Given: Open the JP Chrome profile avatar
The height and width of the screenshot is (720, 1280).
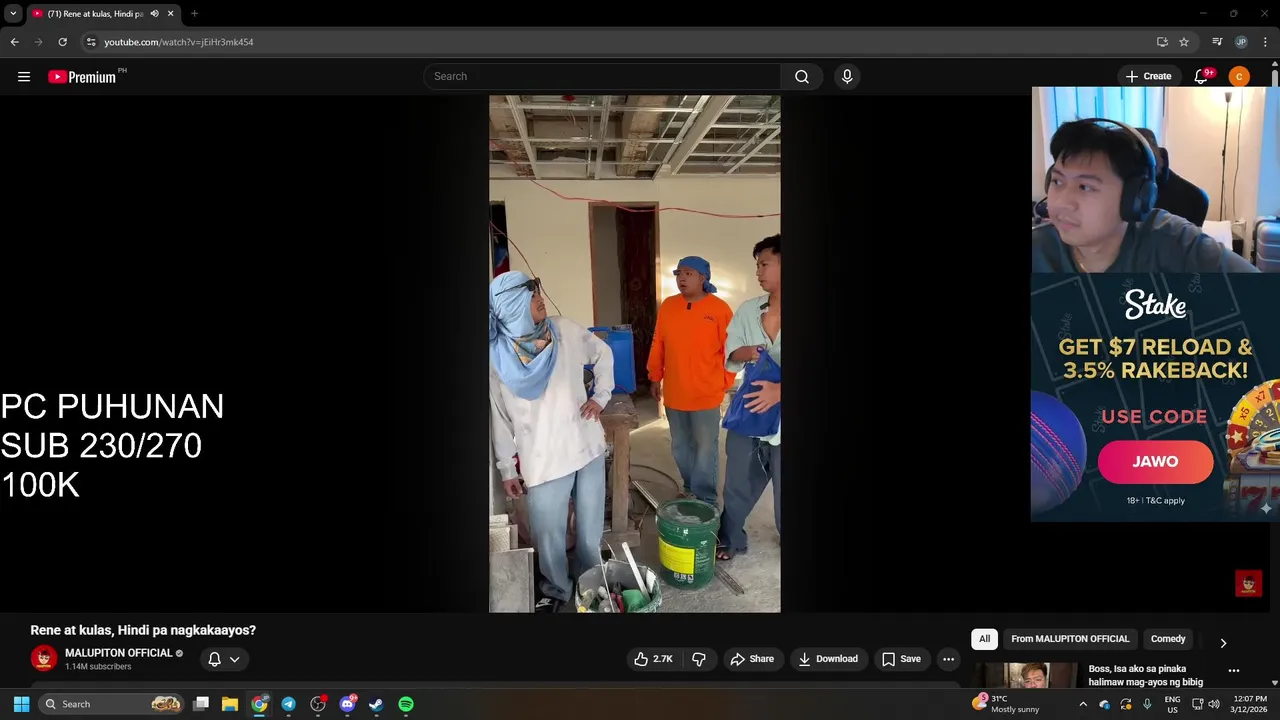Looking at the screenshot, I should 1241,42.
